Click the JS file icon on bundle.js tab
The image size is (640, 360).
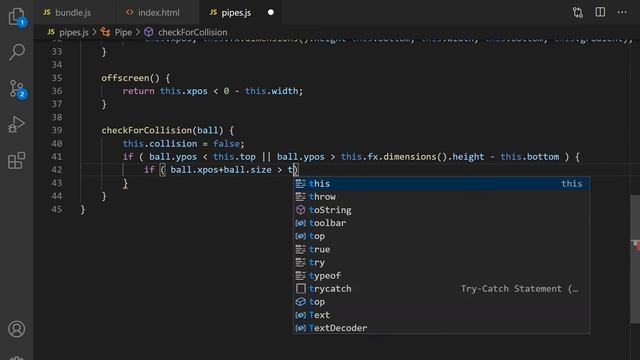point(47,12)
